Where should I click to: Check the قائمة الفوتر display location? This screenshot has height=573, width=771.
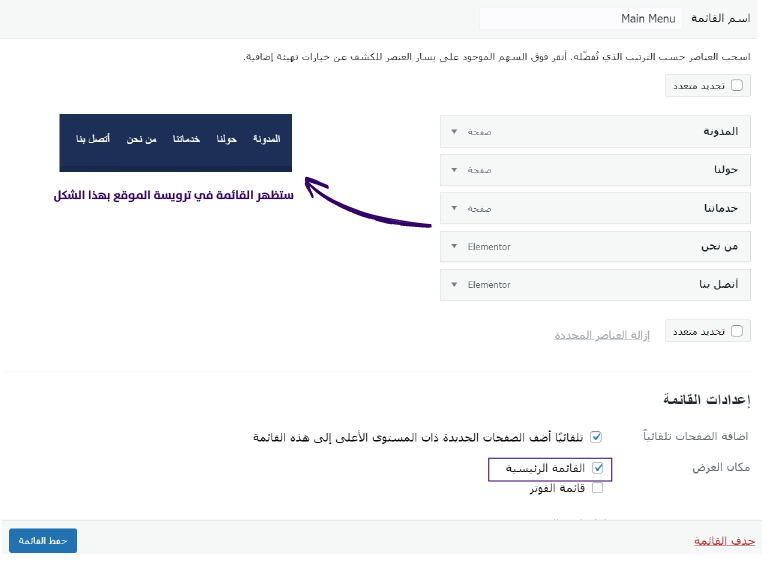(598, 488)
